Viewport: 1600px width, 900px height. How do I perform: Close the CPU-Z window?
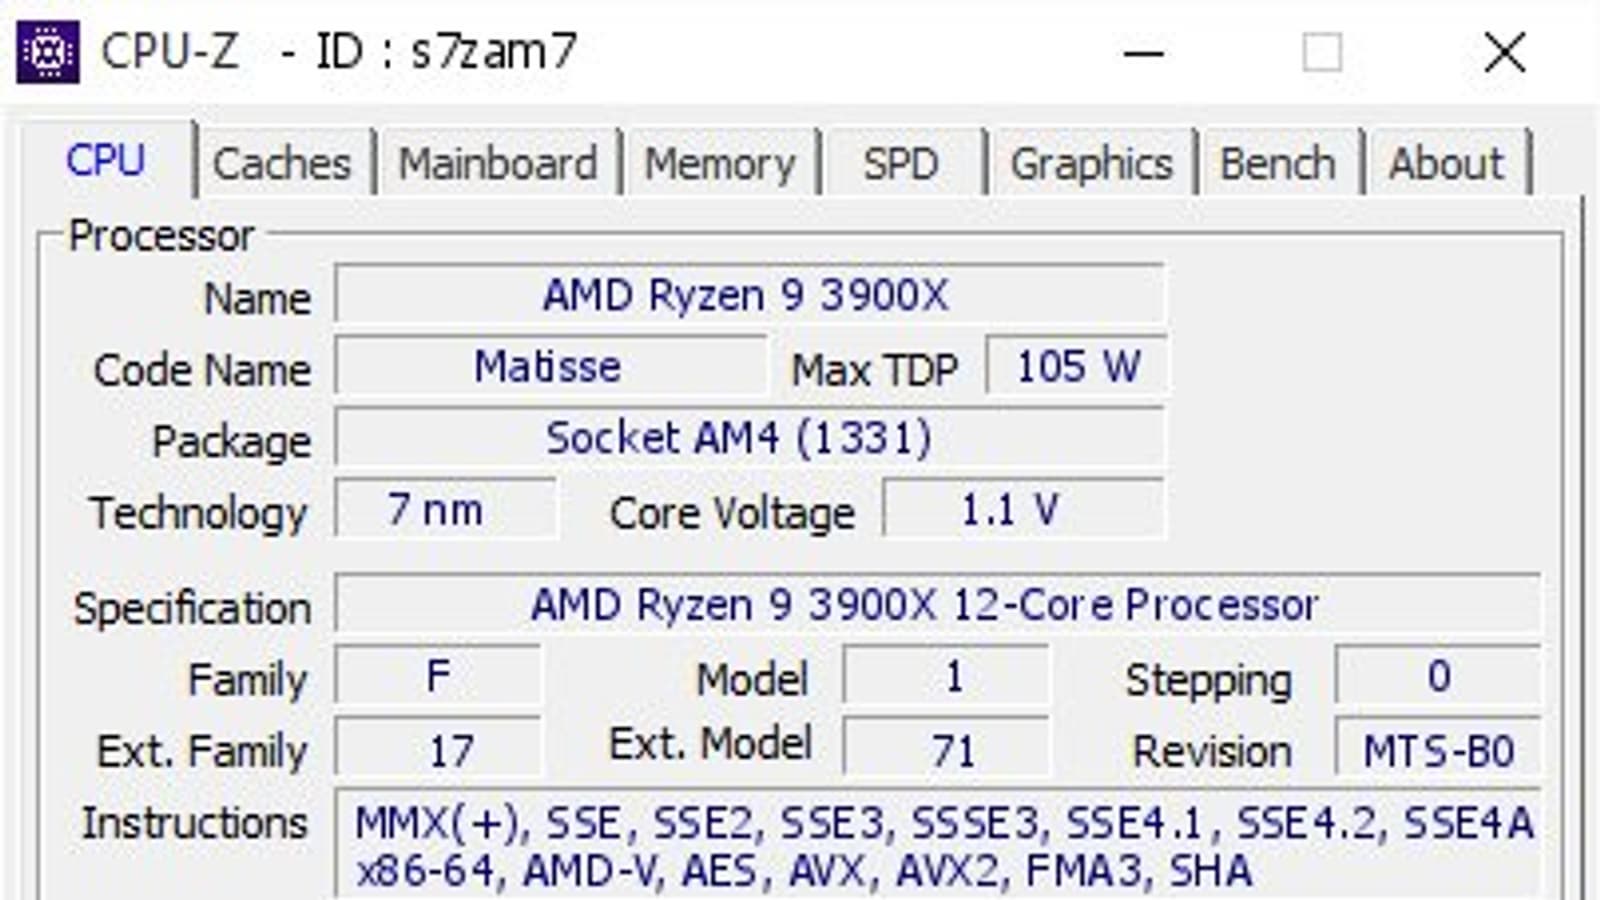coord(1504,52)
